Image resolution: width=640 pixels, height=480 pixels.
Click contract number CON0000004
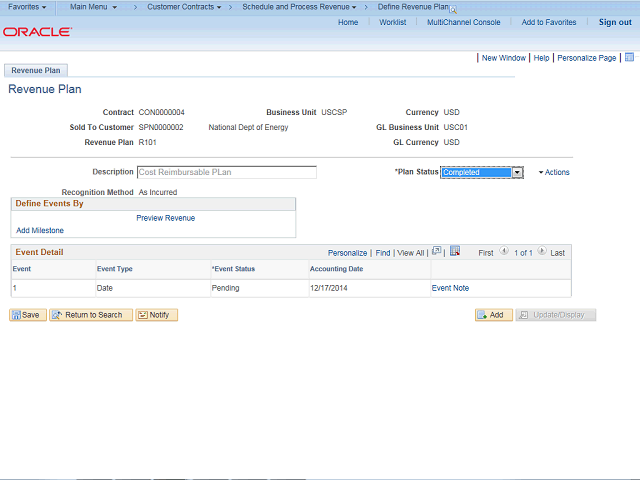click(162, 112)
